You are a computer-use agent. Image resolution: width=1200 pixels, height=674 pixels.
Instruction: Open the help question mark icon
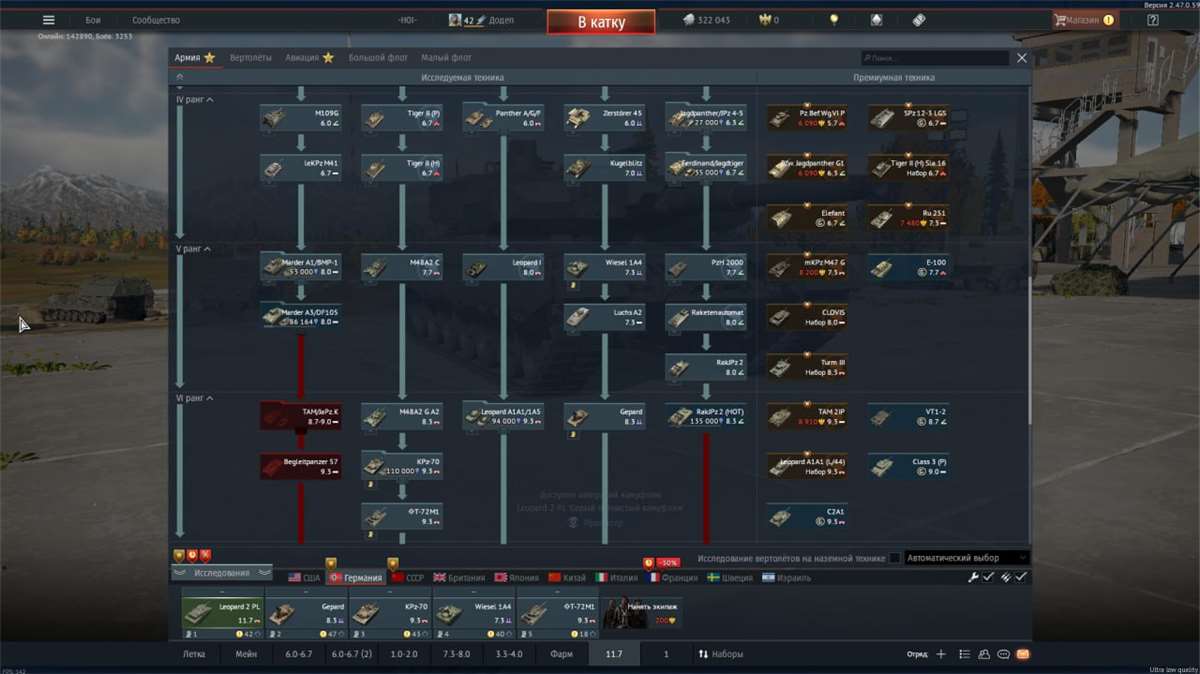click(1152, 20)
